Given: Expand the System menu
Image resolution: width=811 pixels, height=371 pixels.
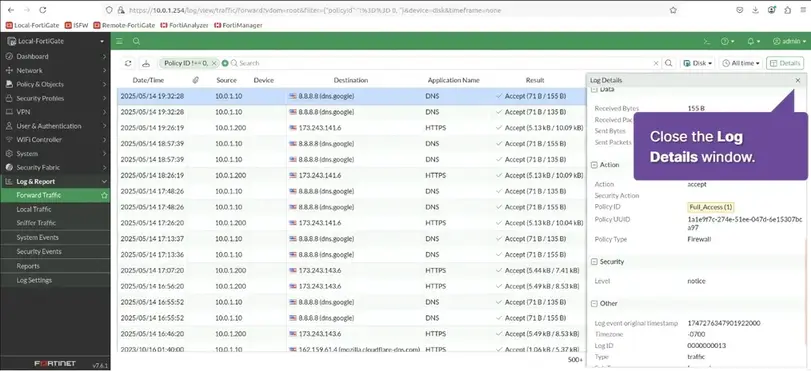Looking at the screenshot, I should [x=55, y=154].
